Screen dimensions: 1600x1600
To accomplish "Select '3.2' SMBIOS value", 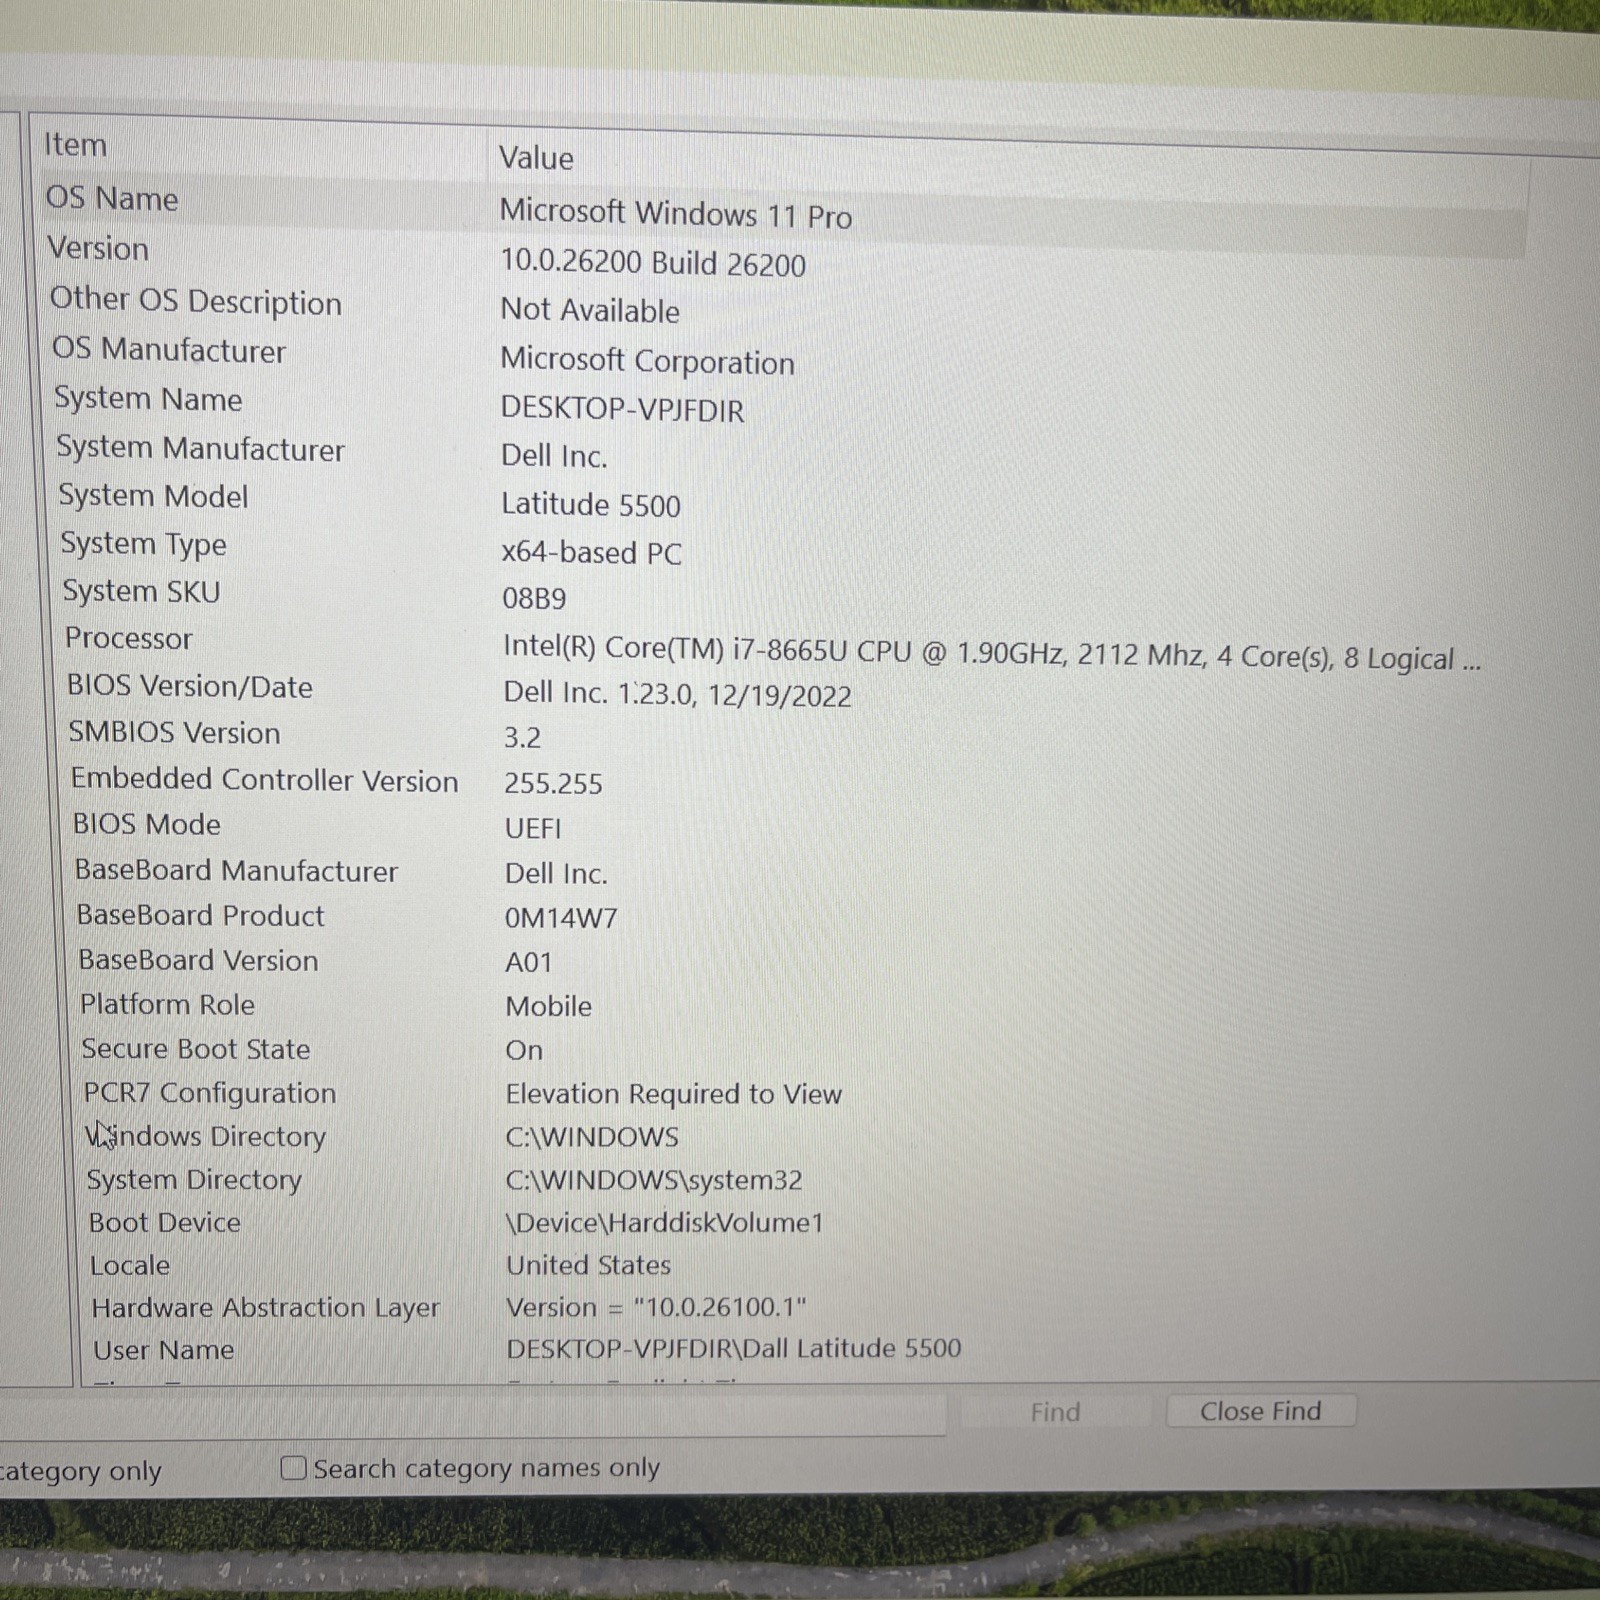I will pyautogui.click(x=522, y=738).
